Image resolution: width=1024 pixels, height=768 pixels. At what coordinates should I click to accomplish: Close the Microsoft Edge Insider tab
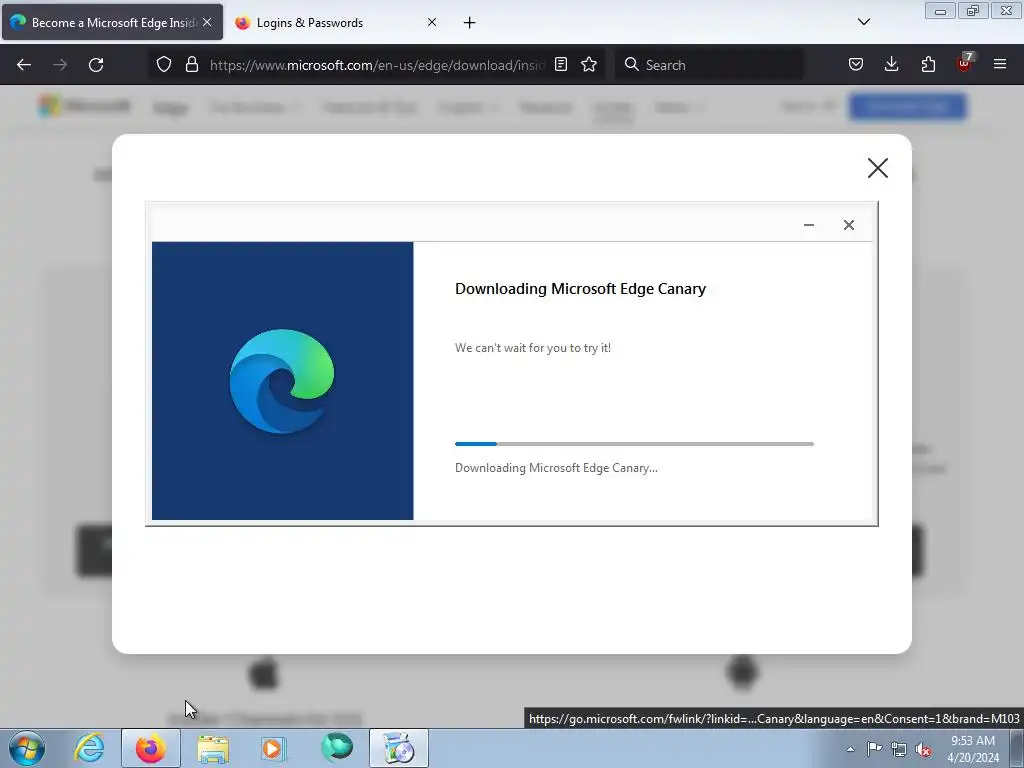coord(207,22)
